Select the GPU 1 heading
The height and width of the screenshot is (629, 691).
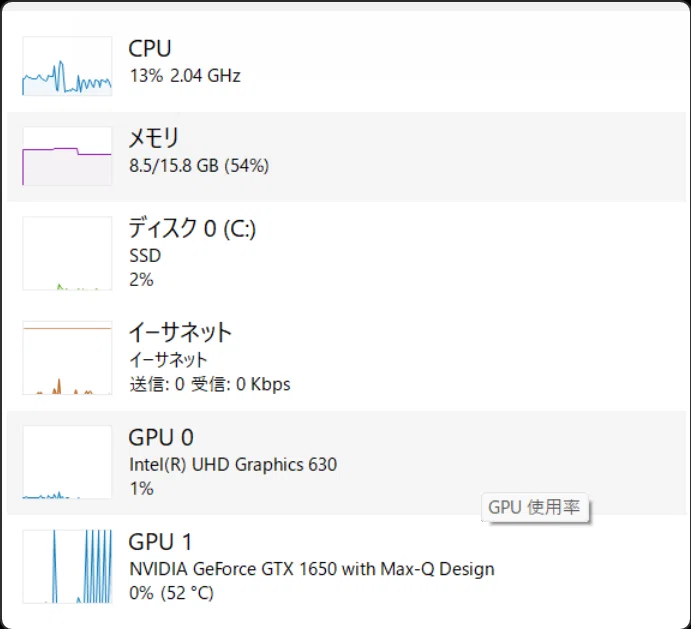[160, 542]
